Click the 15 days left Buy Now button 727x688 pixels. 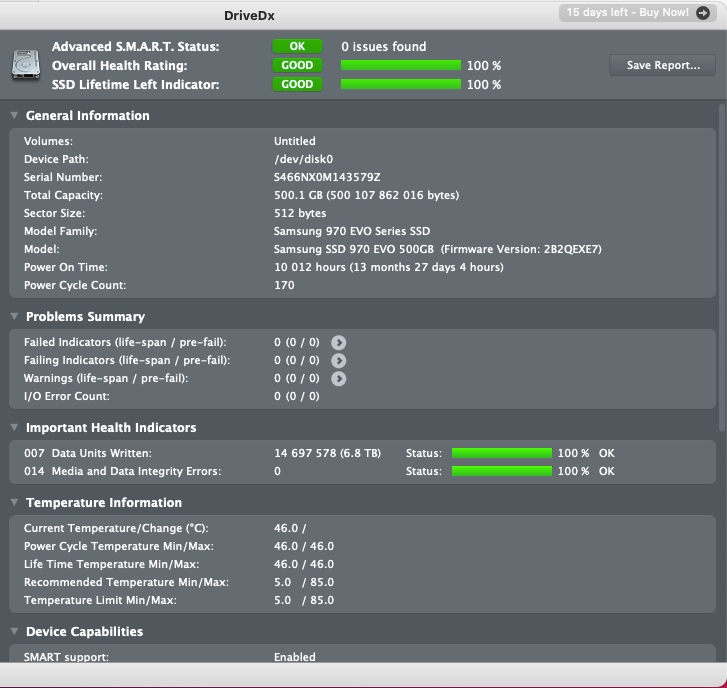coord(638,13)
